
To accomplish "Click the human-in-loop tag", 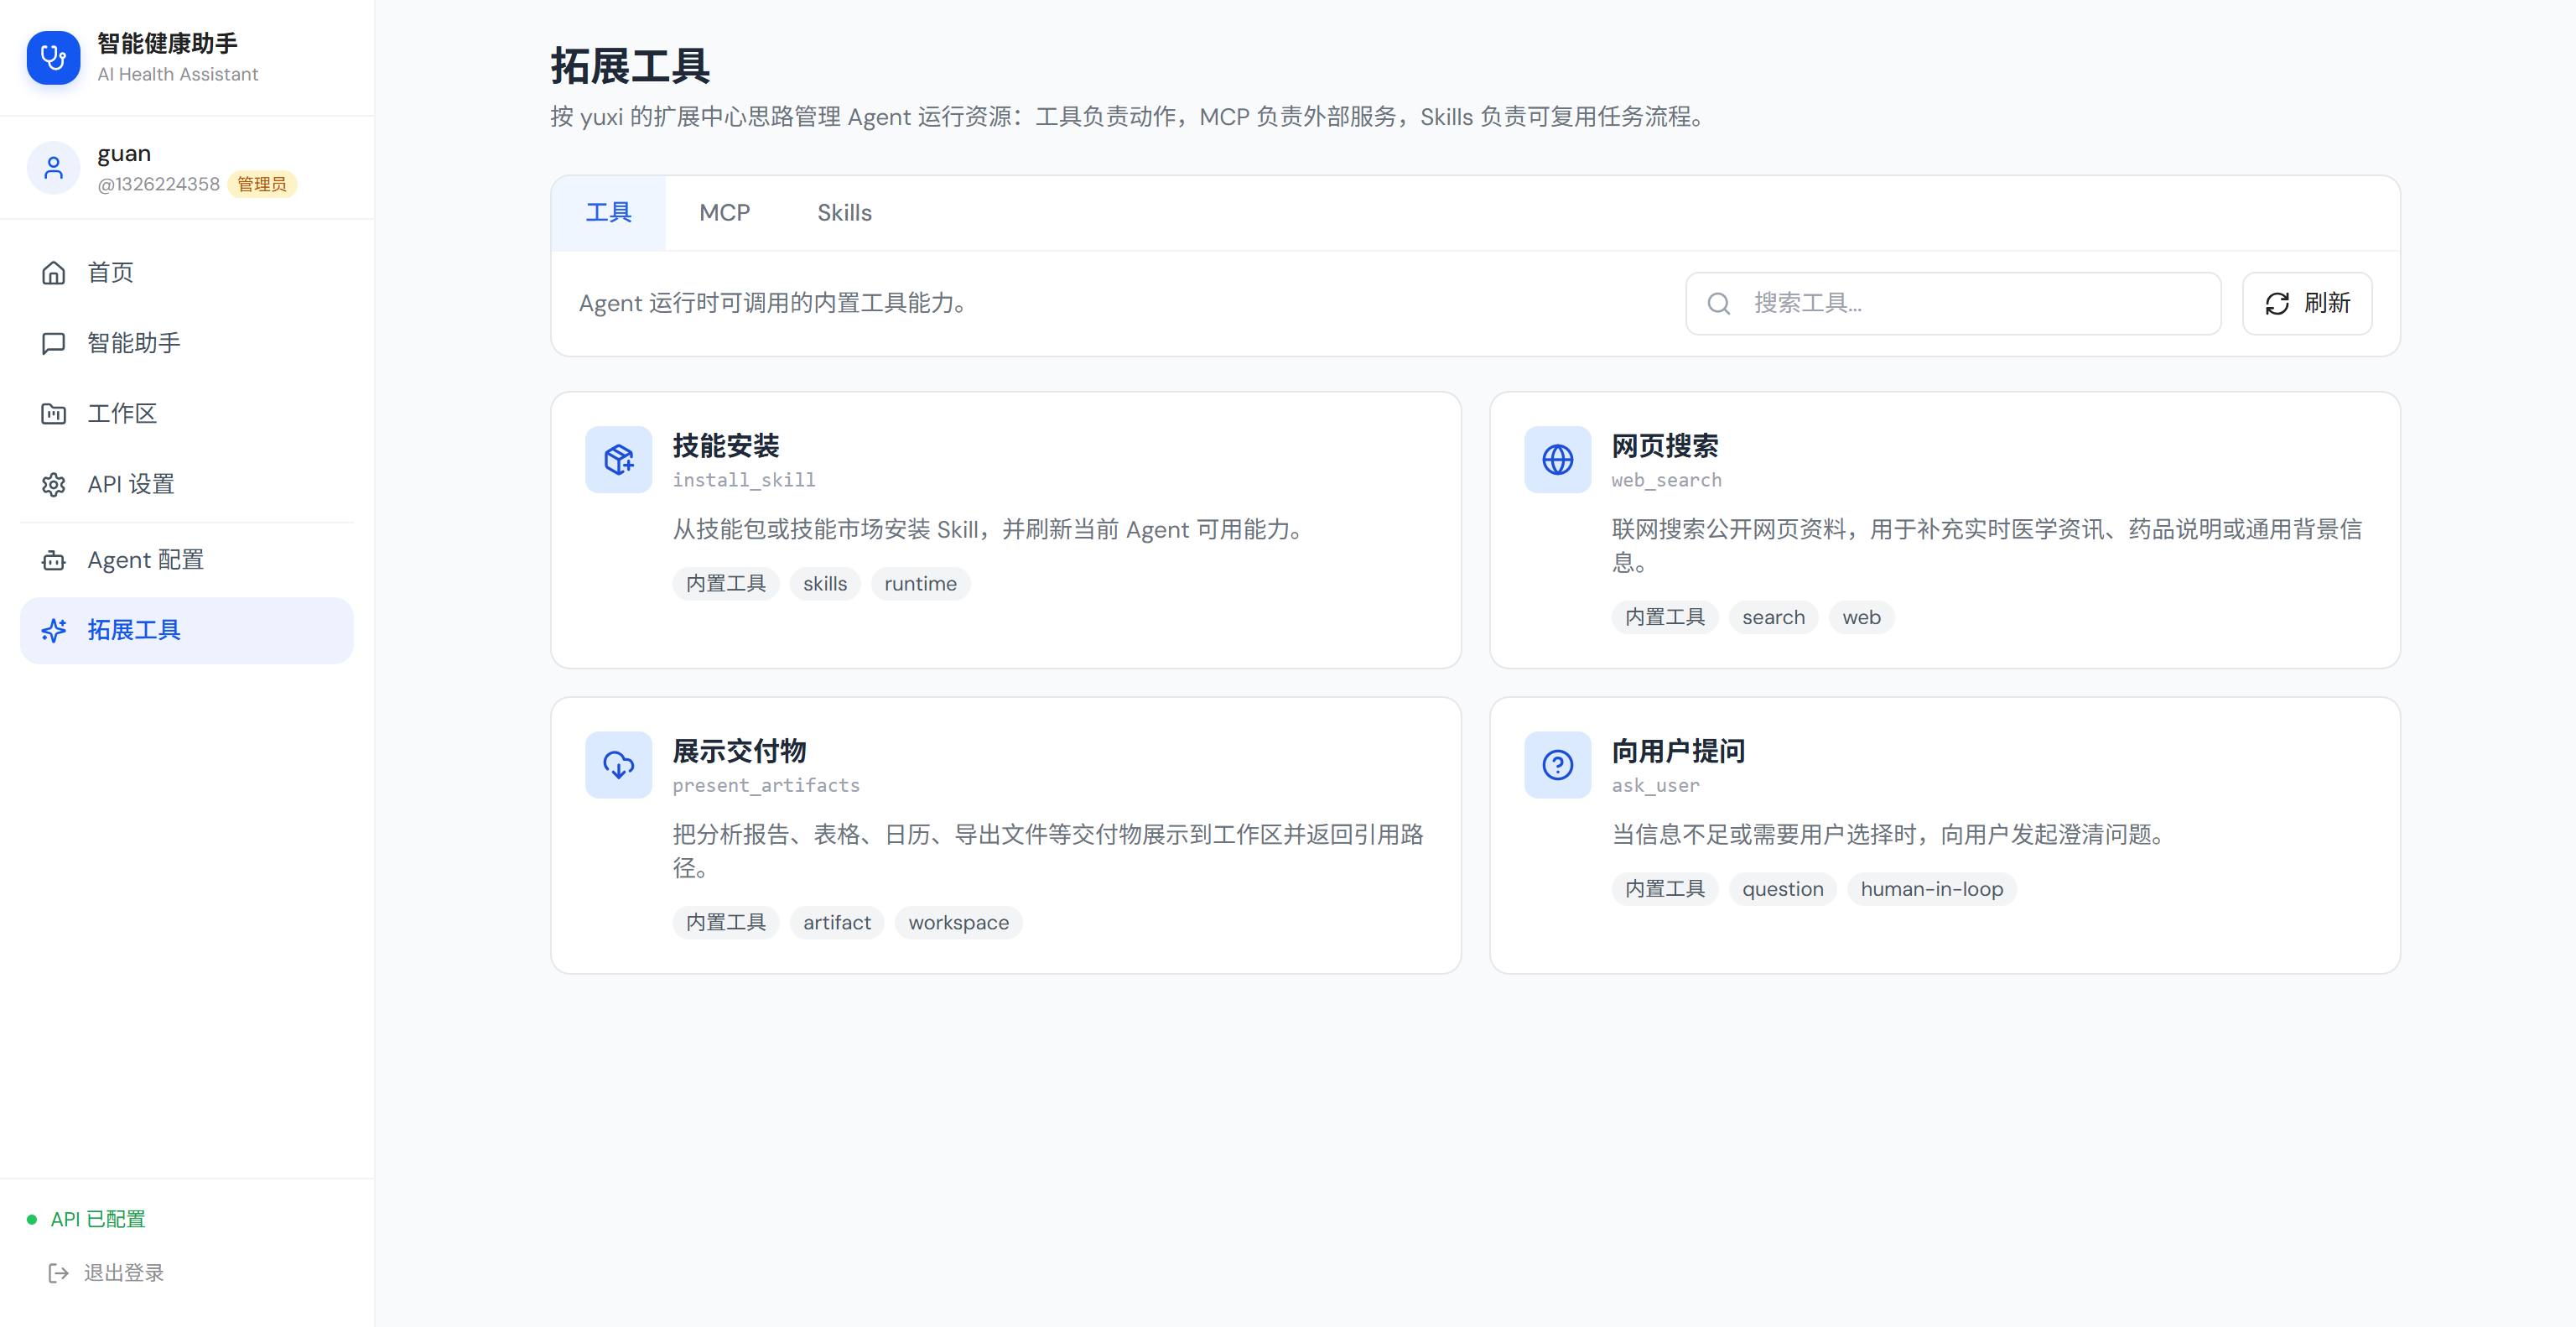I will tap(1931, 888).
